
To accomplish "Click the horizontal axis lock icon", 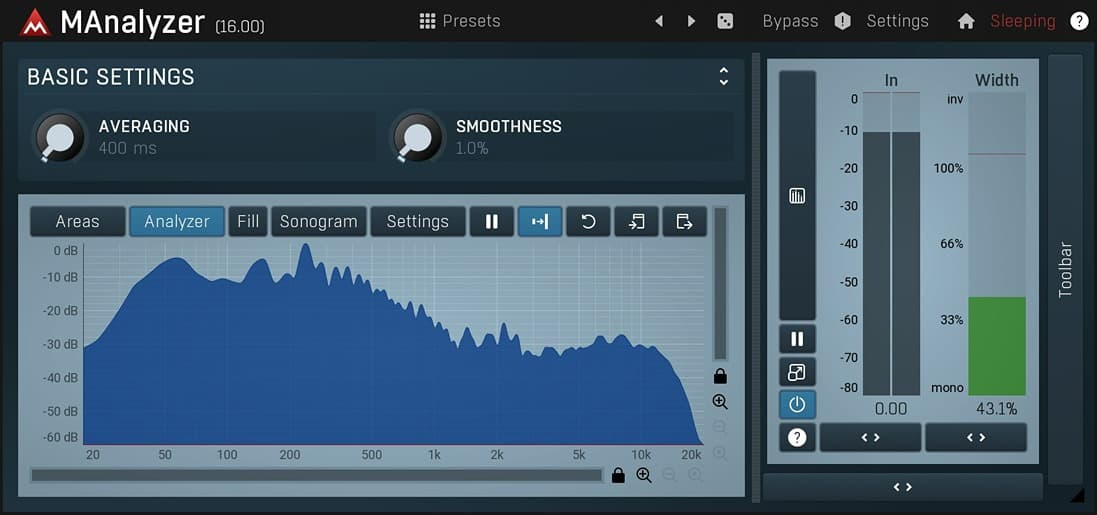I will click(618, 476).
